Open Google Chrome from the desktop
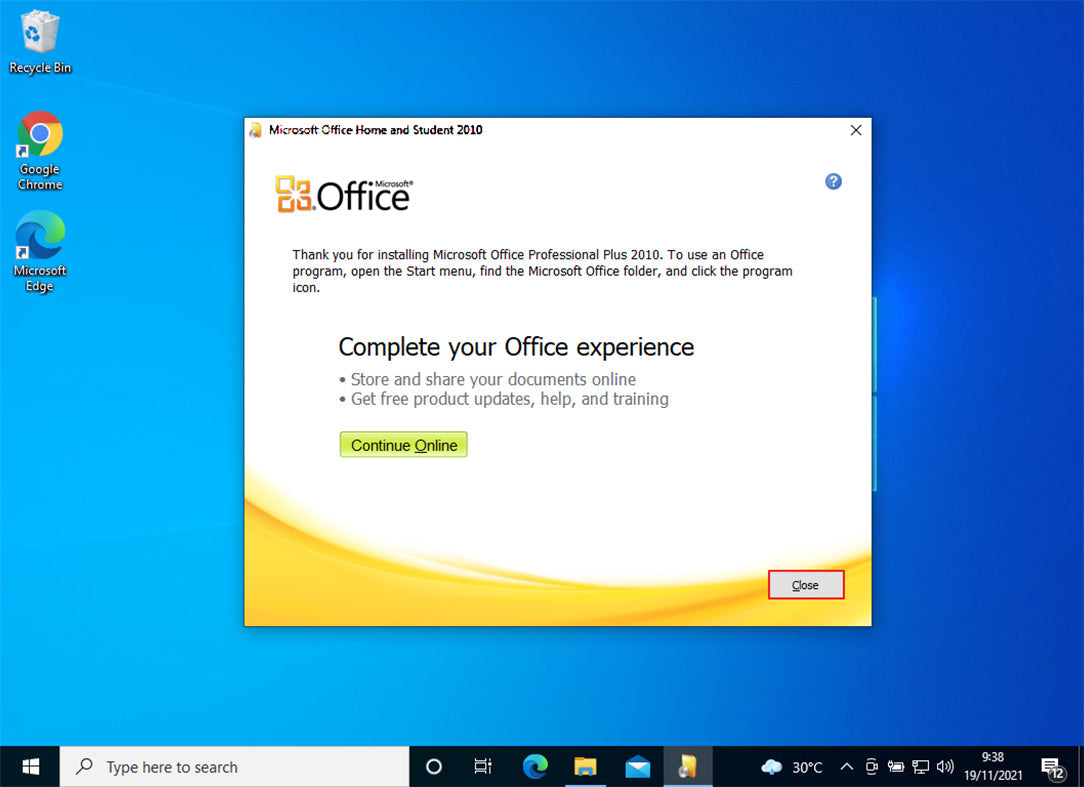The image size is (1084, 787). tap(39, 135)
